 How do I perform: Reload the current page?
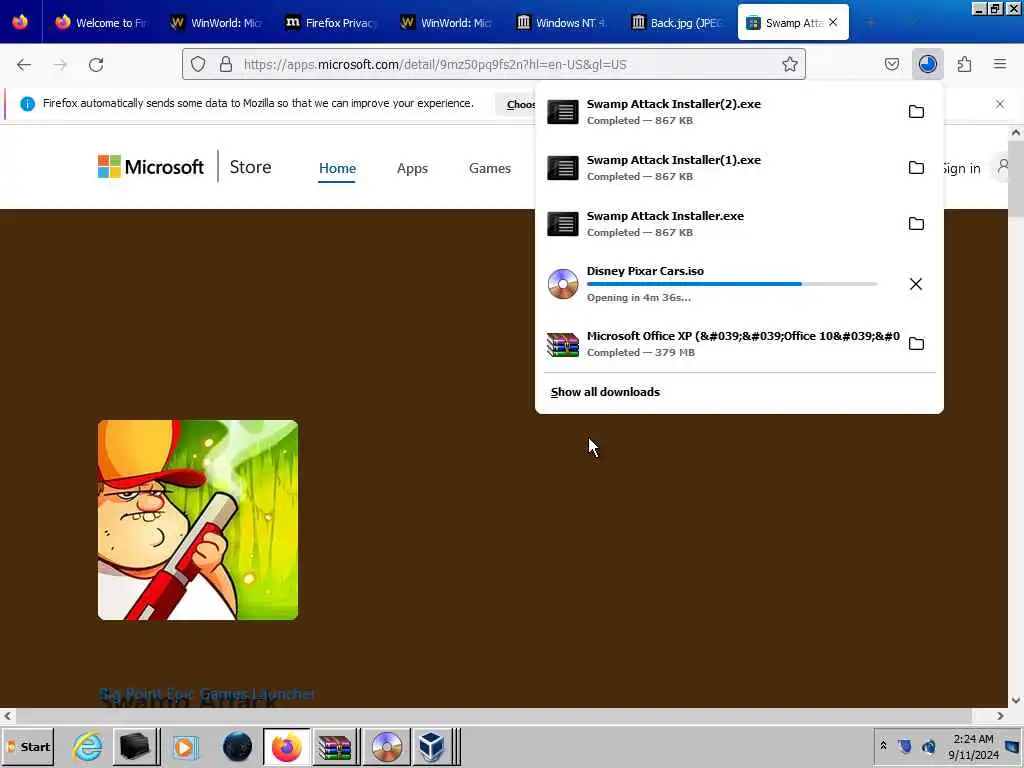(x=96, y=65)
